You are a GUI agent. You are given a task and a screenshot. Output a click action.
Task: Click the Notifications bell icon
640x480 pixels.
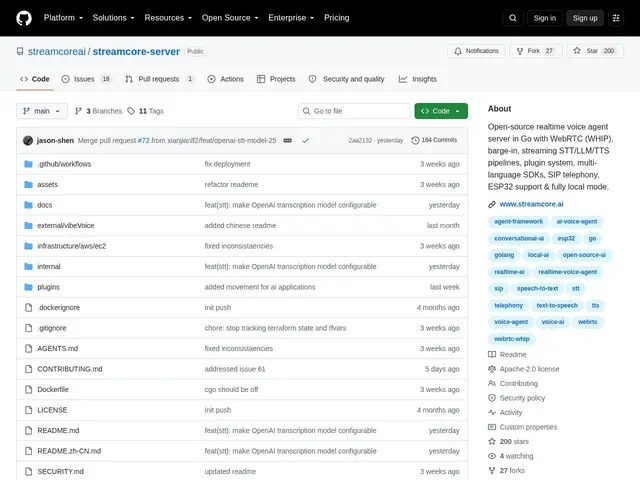pos(458,51)
